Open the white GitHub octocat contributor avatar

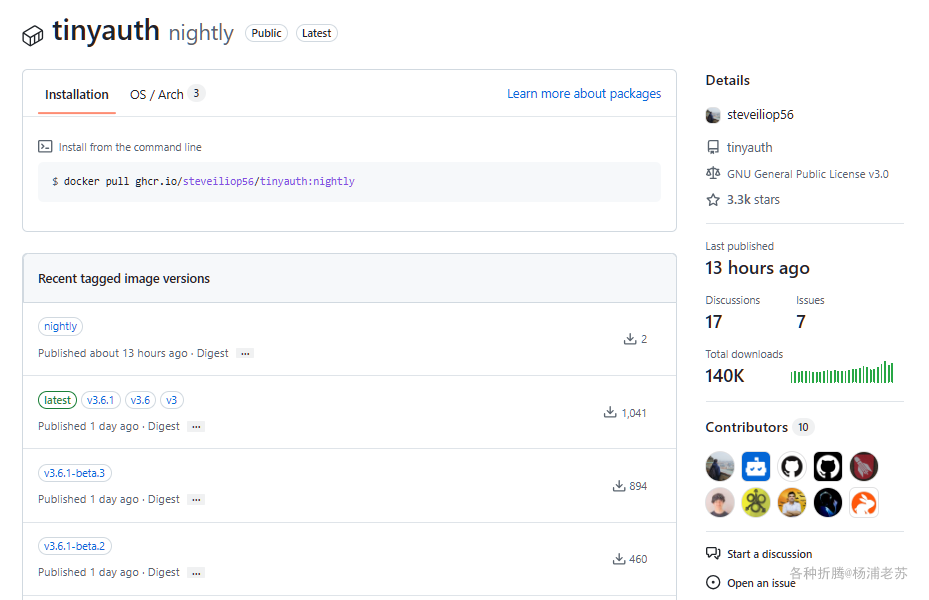(x=792, y=466)
